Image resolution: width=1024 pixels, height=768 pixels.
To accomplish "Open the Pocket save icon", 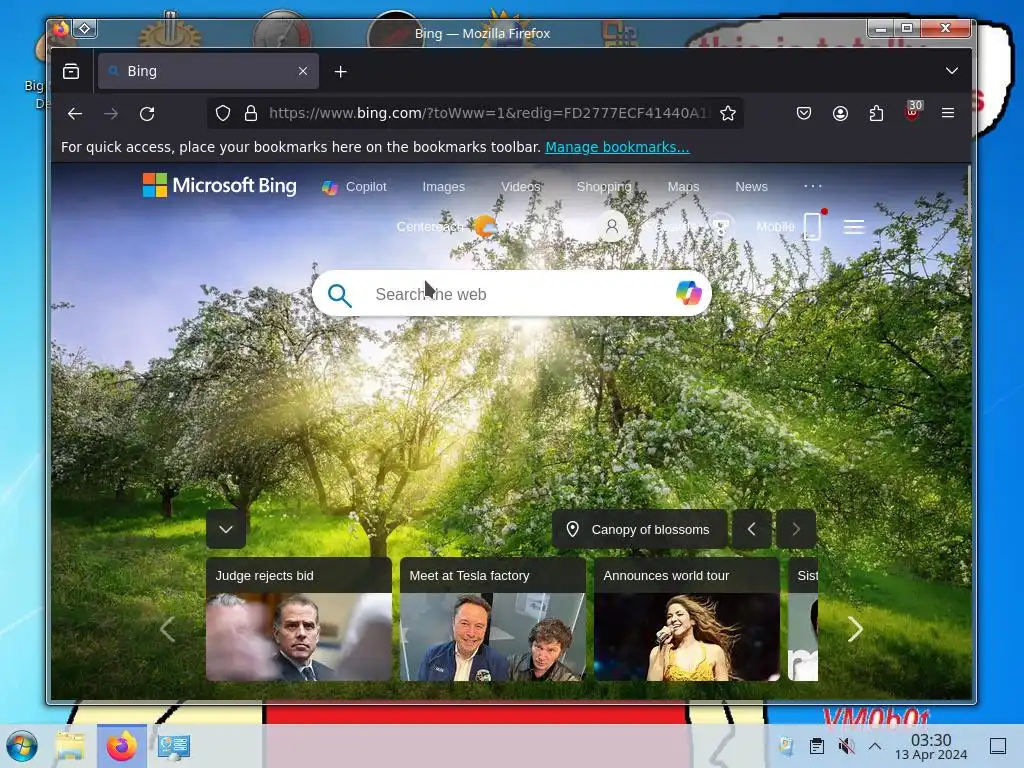I will pos(804,113).
